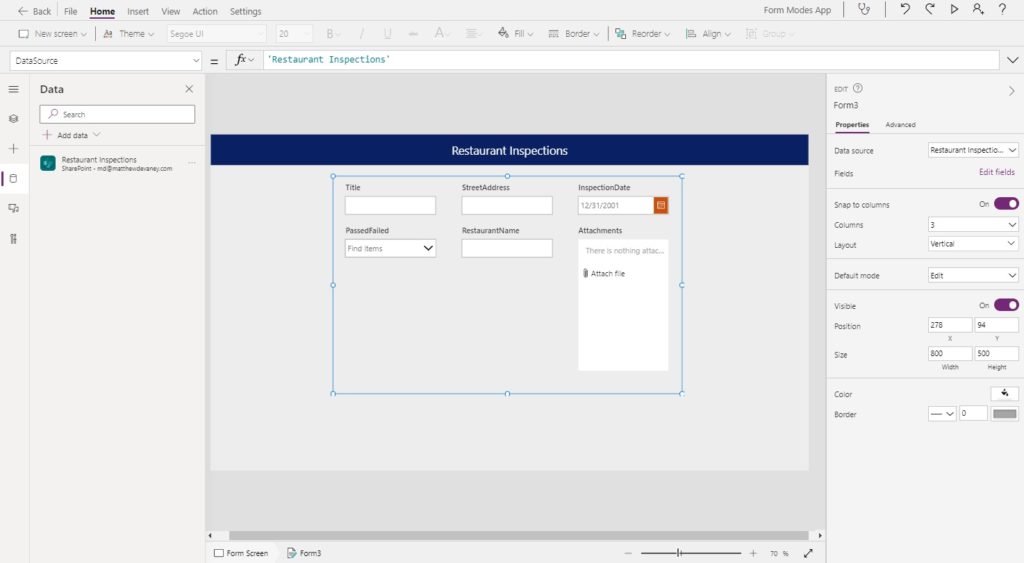Open the PassedFailed Find items dropdown
The width and height of the screenshot is (1024, 563).
pyautogui.click(x=391, y=248)
